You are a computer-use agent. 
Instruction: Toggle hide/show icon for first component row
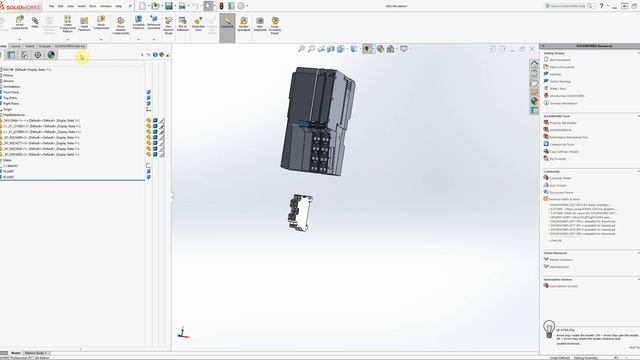coord(149,121)
